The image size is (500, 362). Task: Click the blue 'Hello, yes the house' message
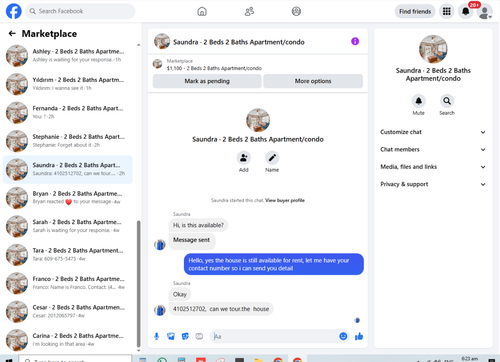274,264
